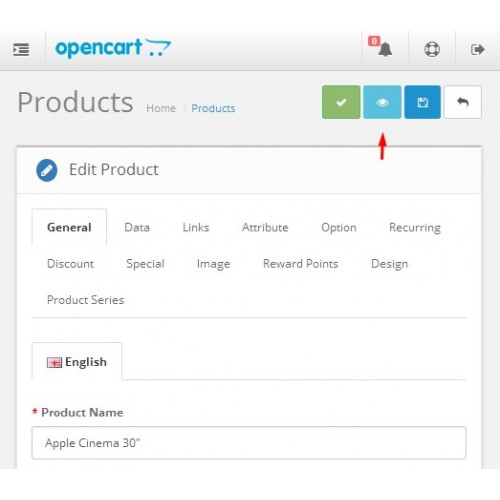Follow the Home breadcrumb link

point(161,108)
